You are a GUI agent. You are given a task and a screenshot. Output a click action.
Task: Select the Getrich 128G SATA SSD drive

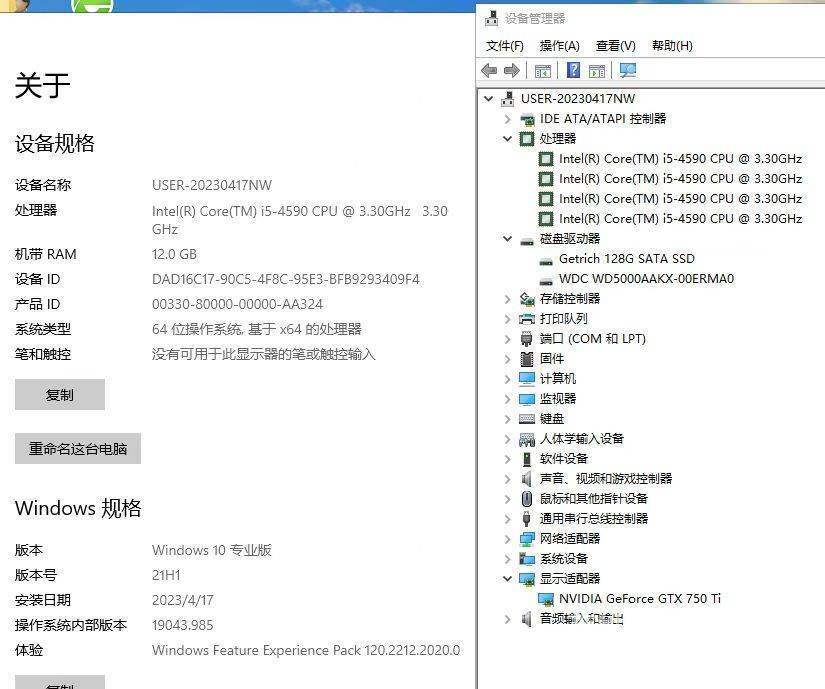(x=627, y=259)
